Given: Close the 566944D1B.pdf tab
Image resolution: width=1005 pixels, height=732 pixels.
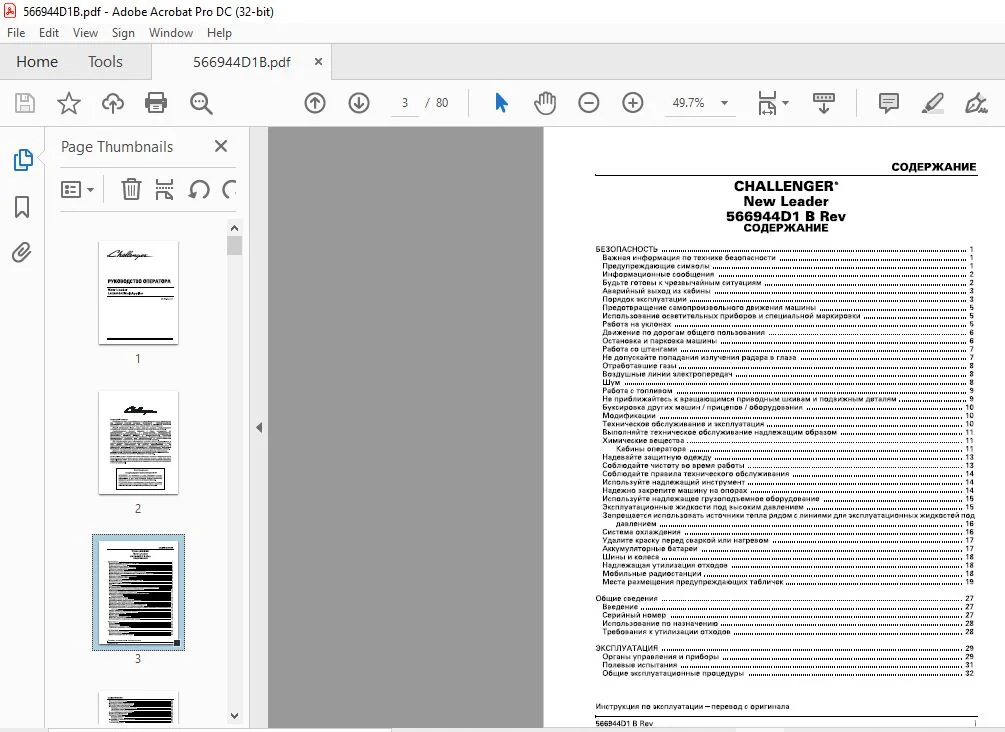Looking at the screenshot, I should (318, 62).
